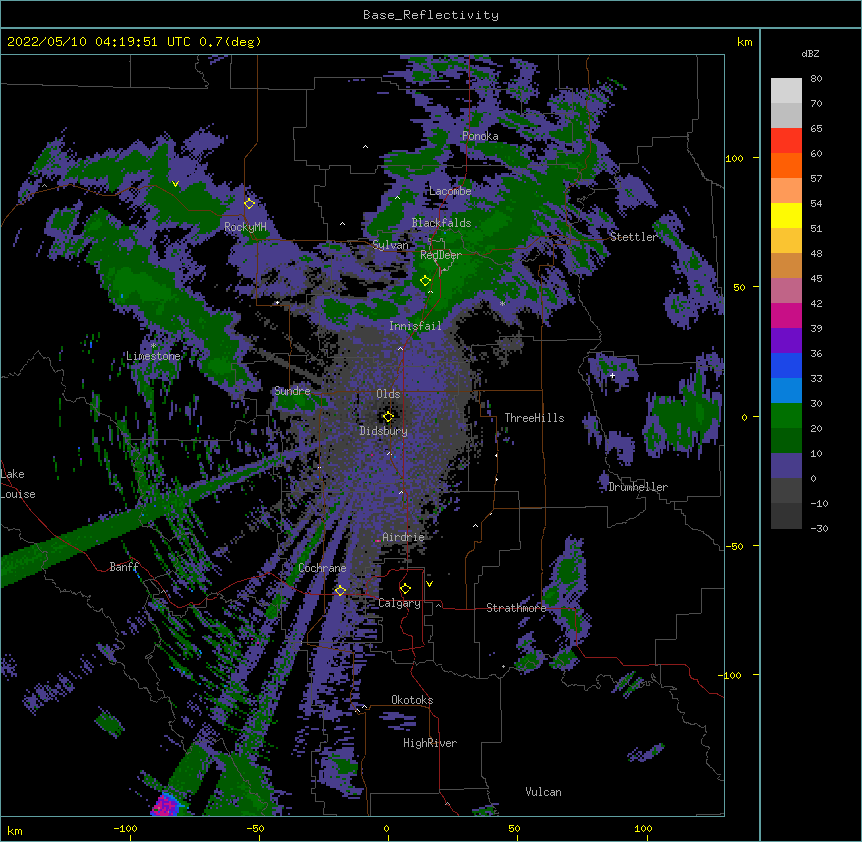Click the Lacombe city label
This screenshot has height=842, width=862.
click(x=450, y=191)
